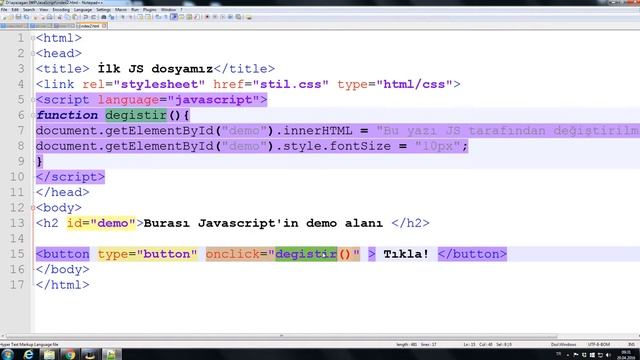Click the 'Dos\Windows' line ending in the status bar
The width and height of the screenshot is (640, 360).
(563, 345)
